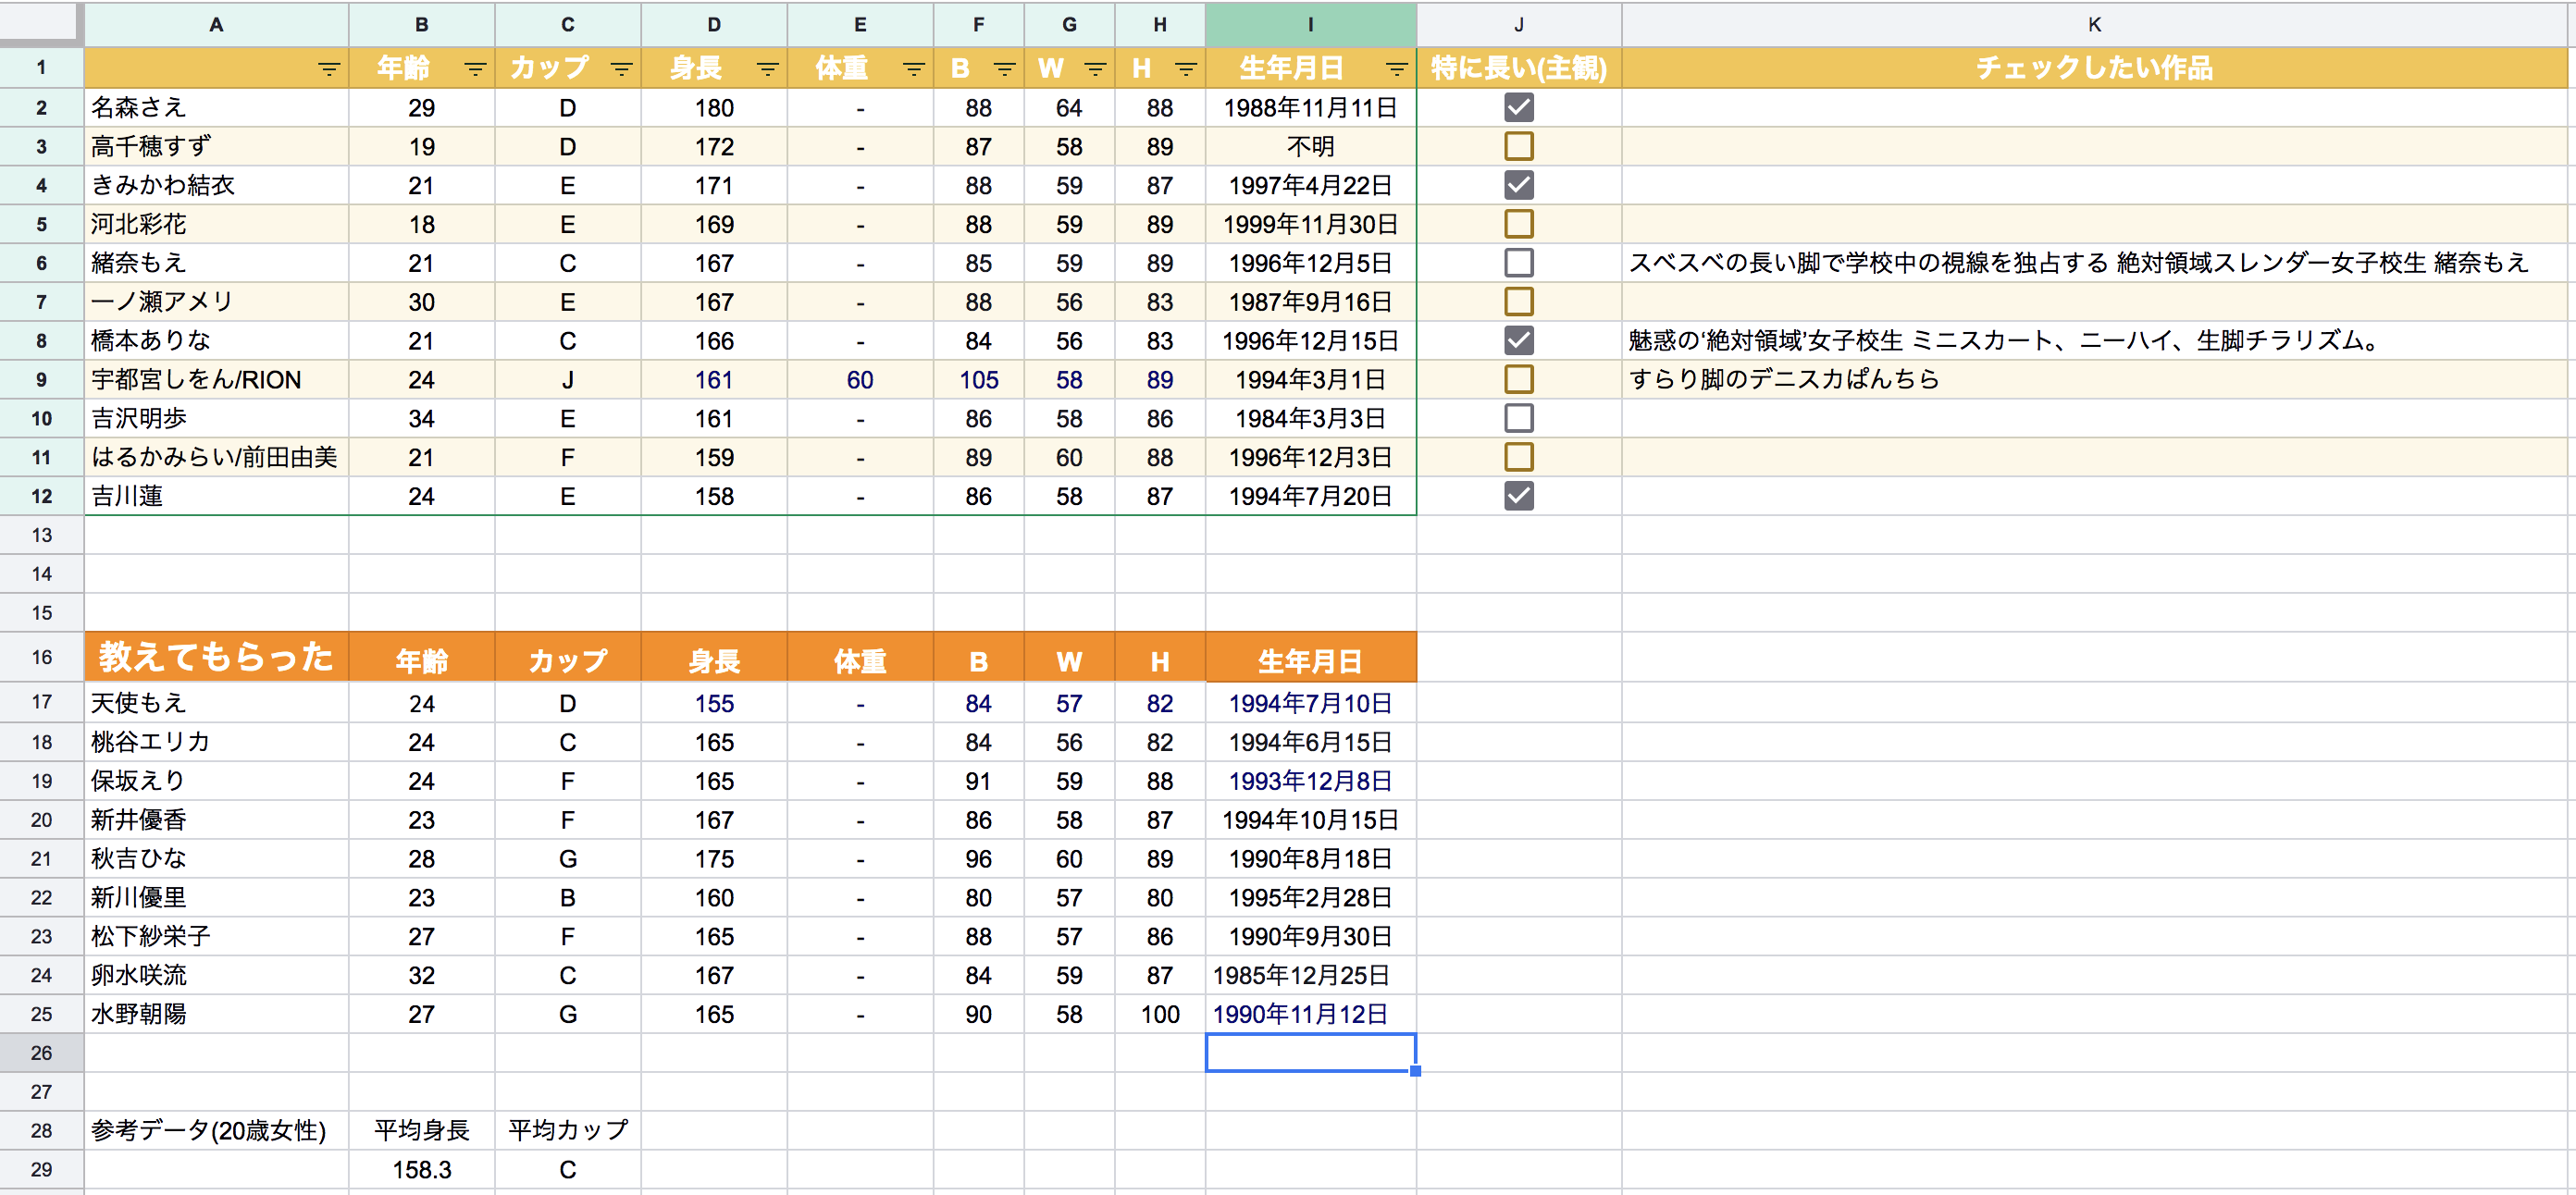Open the カップ column filter icon
This screenshot has width=2576, height=1195.
[x=621, y=69]
